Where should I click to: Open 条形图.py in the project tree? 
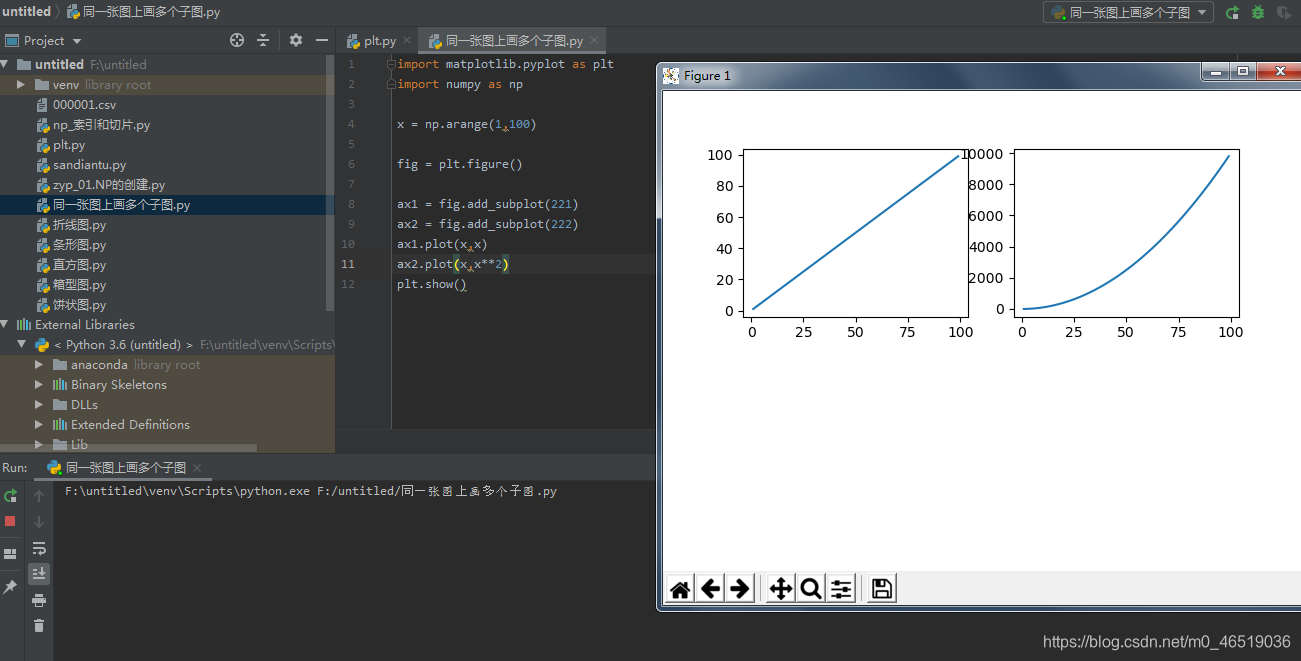pos(79,244)
